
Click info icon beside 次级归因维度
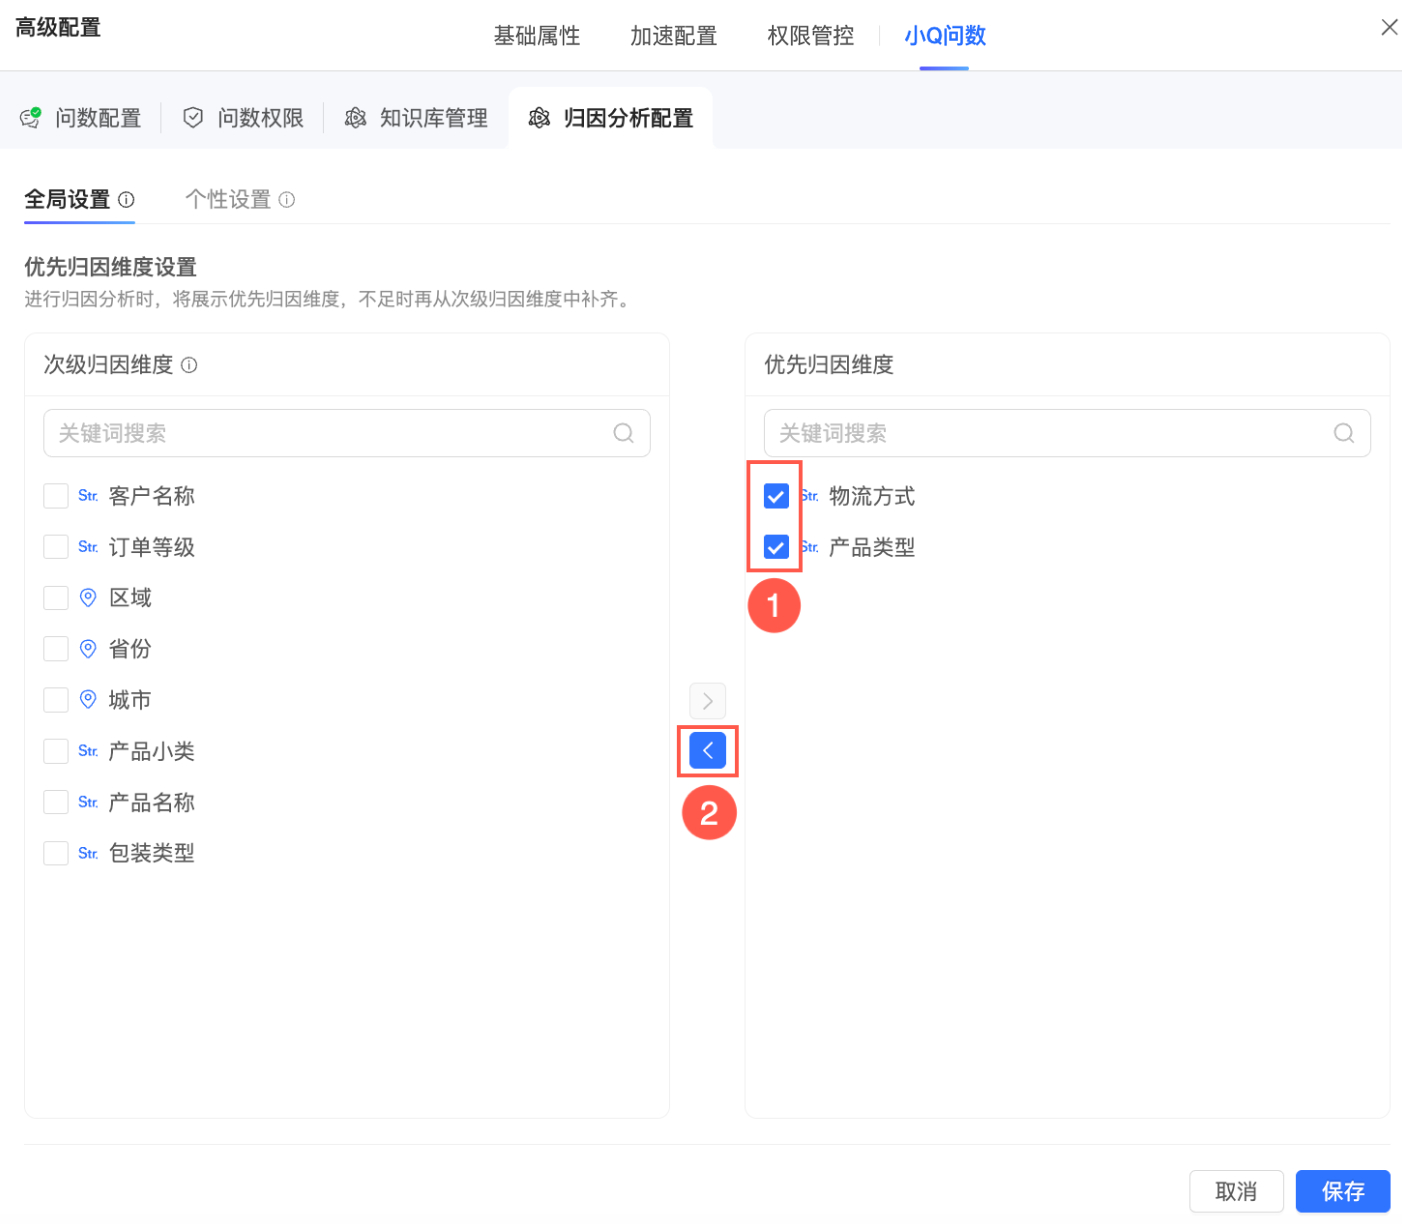[189, 365]
